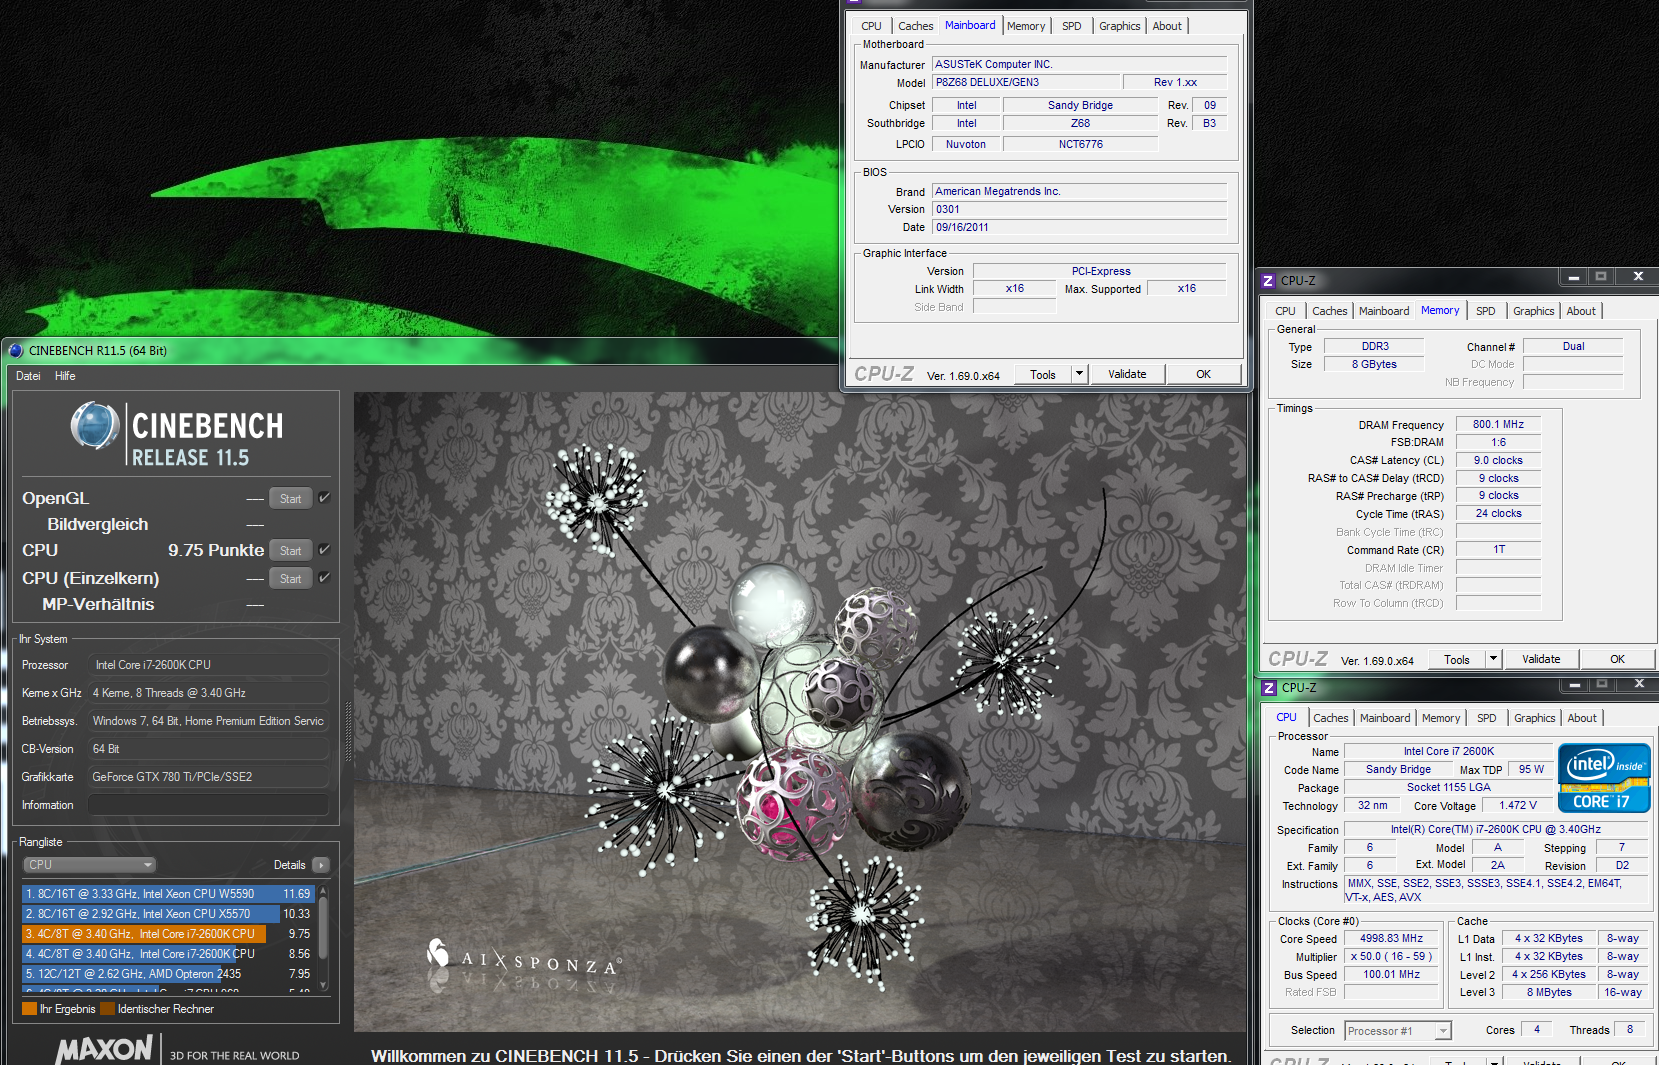
Task: Click OK in Memory window
Action: [x=1617, y=659]
